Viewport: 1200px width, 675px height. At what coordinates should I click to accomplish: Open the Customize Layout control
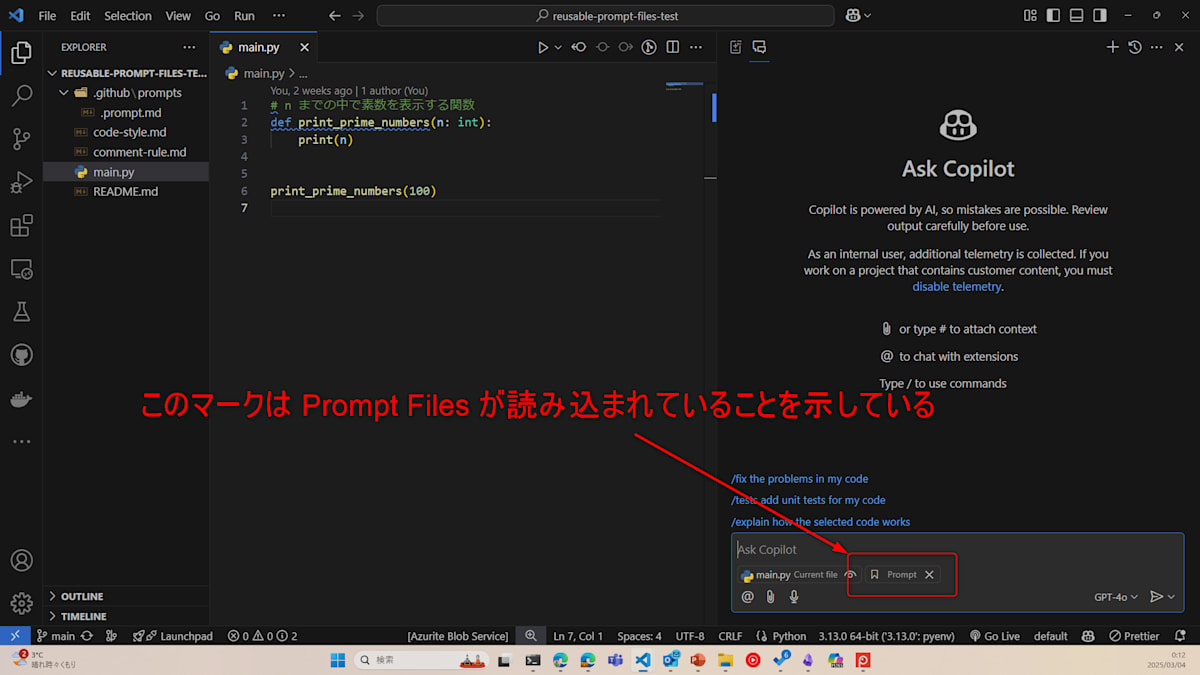[1031, 16]
